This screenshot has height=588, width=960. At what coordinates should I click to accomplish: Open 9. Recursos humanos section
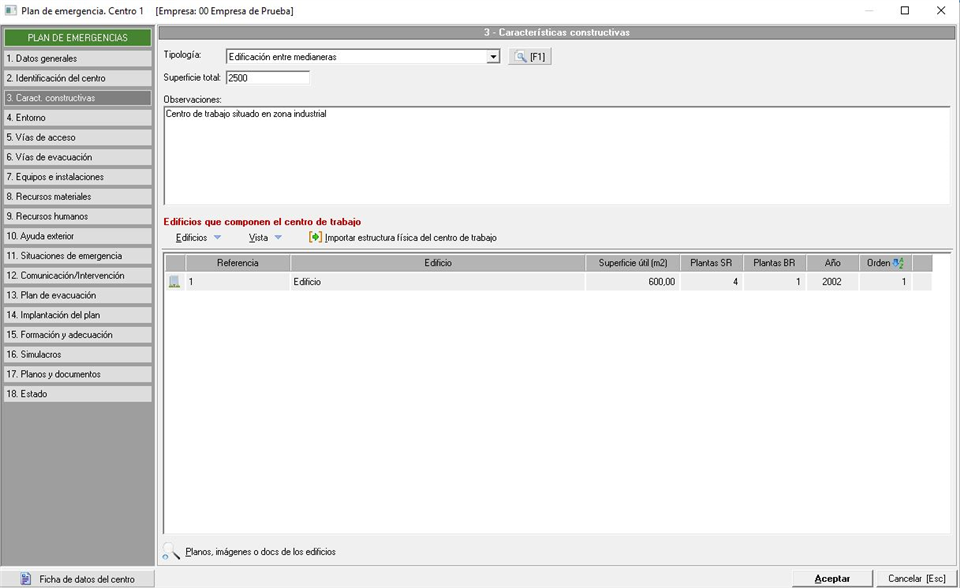pyautogui.click(x=78, y=216)
